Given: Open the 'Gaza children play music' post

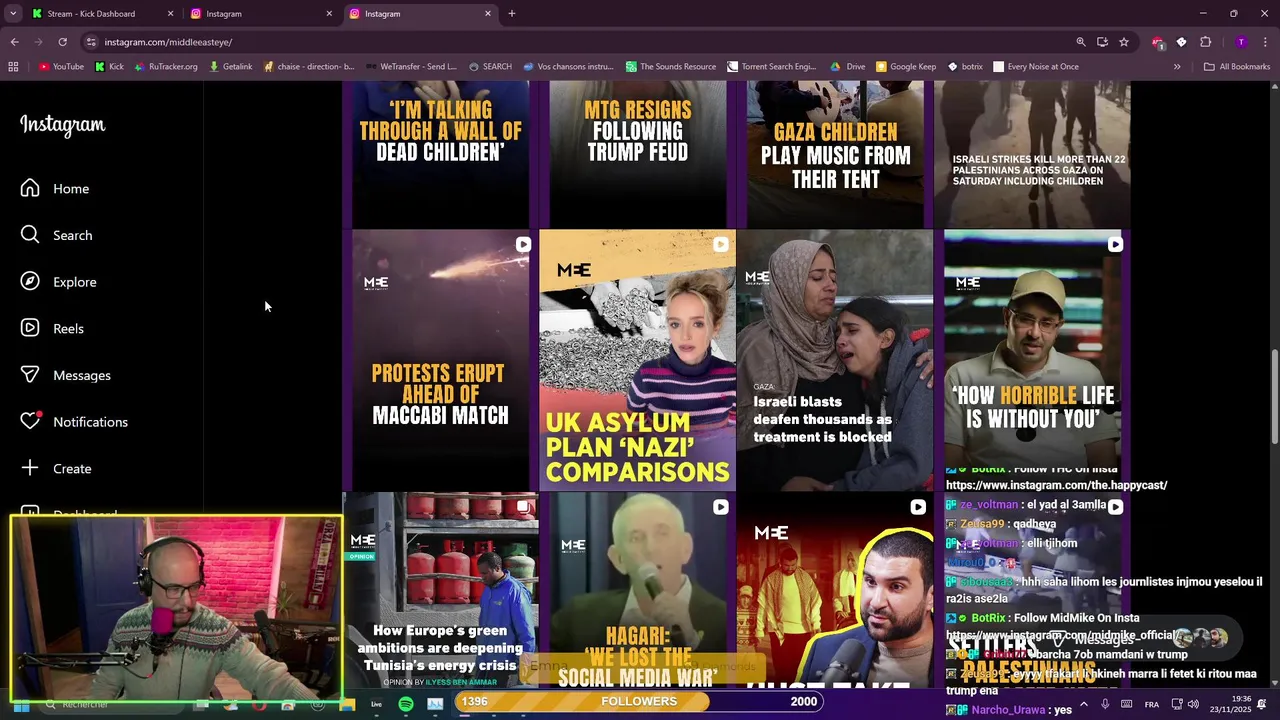Looking at the screenshot, I should [835, 154].
